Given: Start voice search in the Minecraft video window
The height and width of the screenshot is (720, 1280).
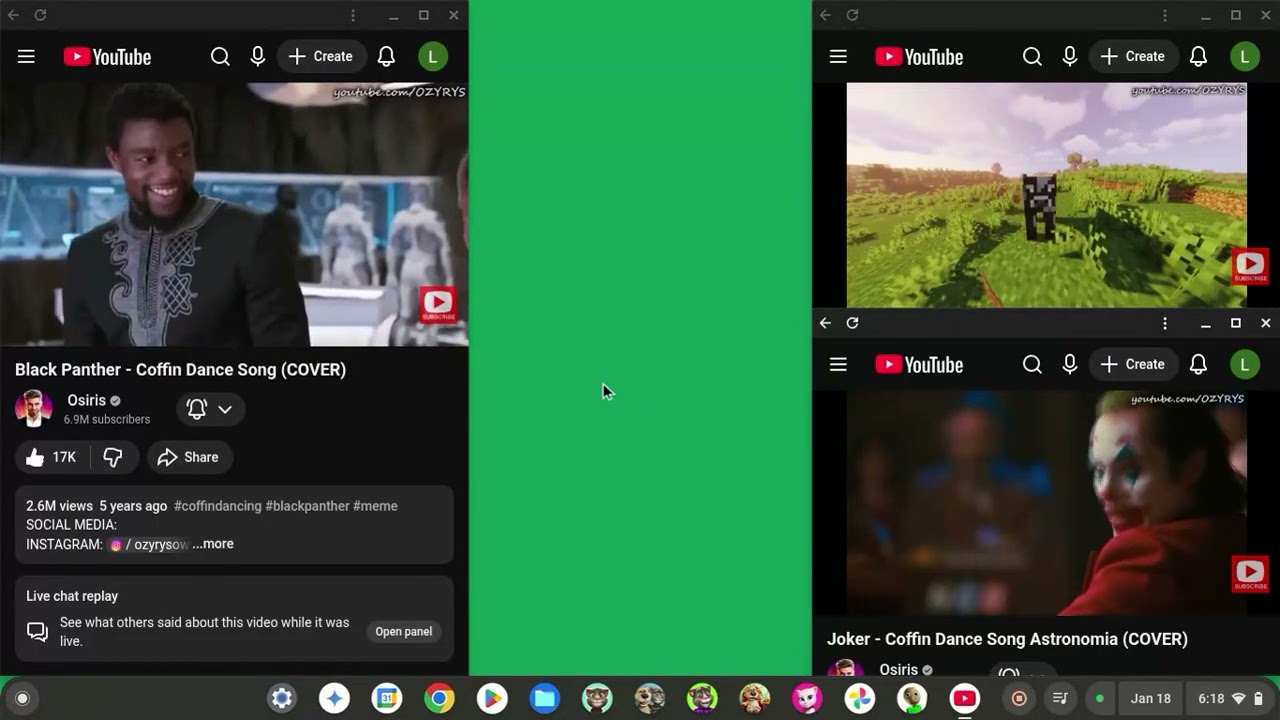Looking at the screenshot, I should [1070, 57].
